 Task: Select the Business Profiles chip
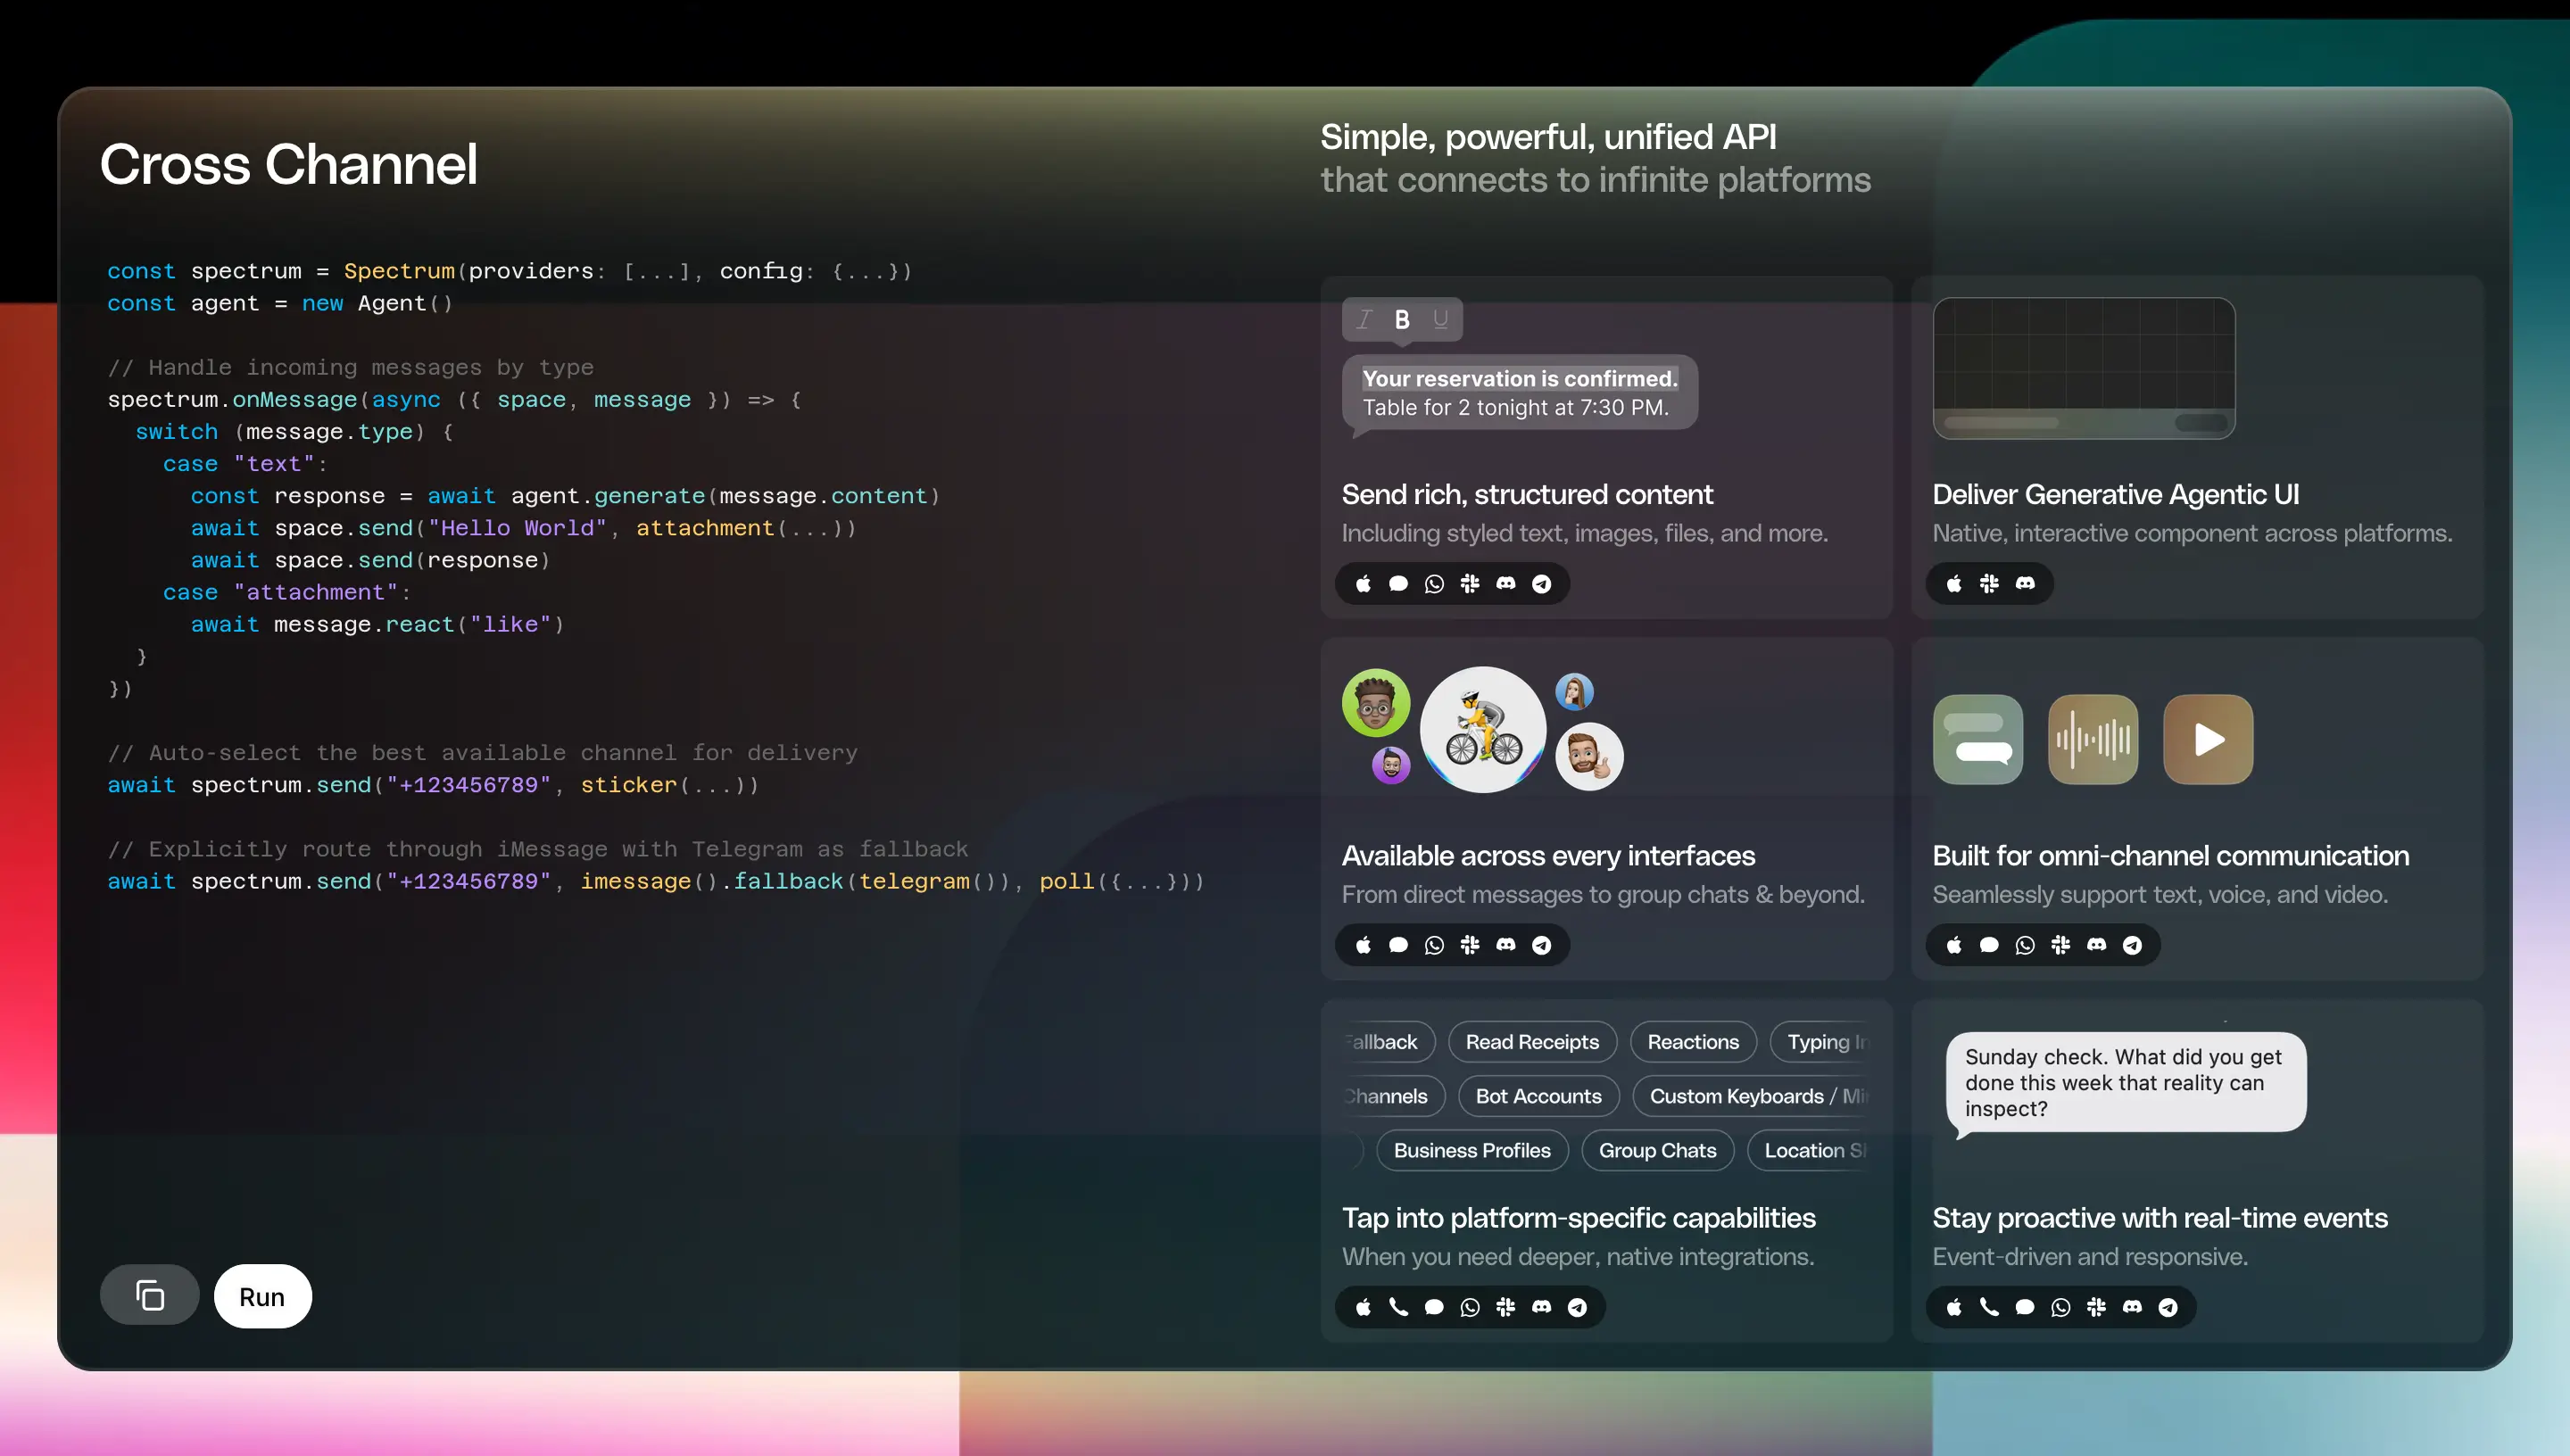(x=1472, y=1150)
